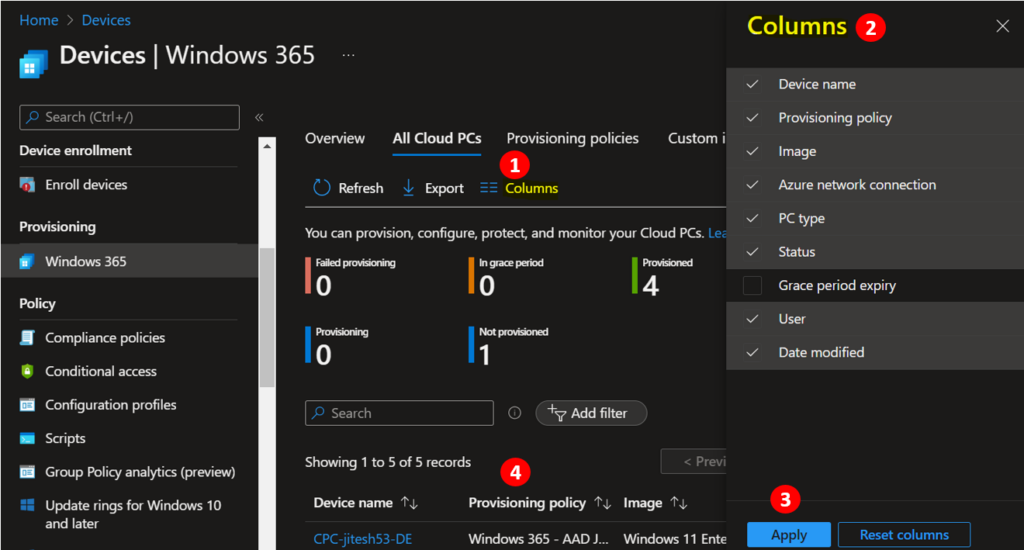
Task: Click the Not provisioned count tile
Action: pos(509,346)
